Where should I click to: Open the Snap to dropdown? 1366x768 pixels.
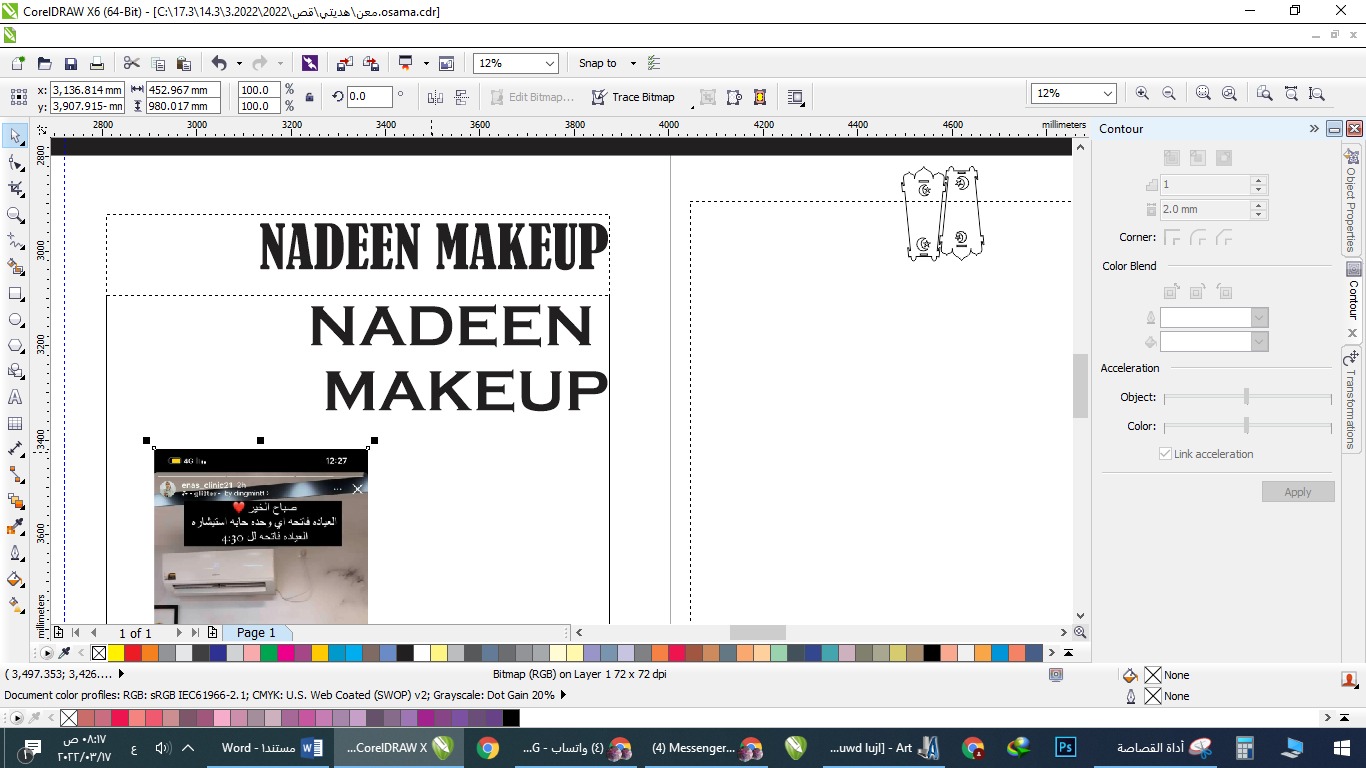point(607,63)
